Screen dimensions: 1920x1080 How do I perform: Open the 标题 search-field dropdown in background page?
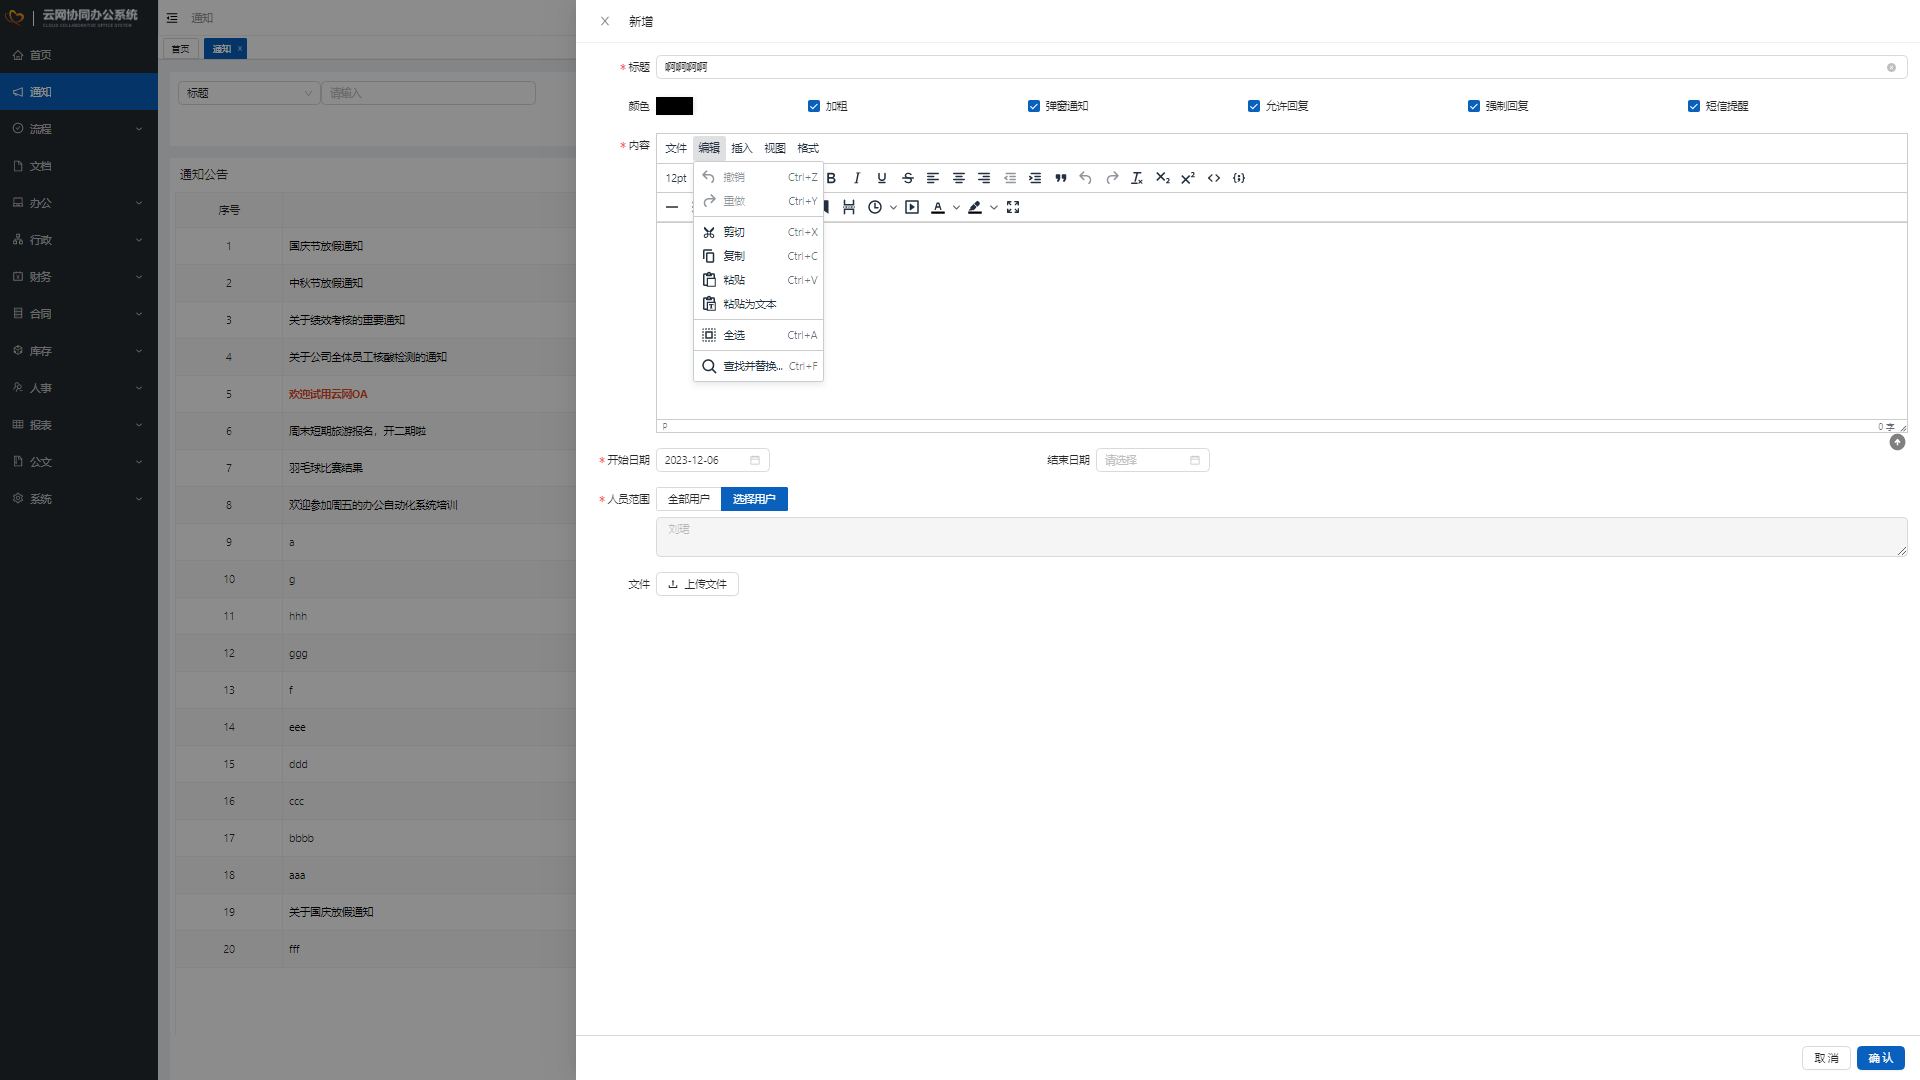pyautogui.click(x=249, y=93)
